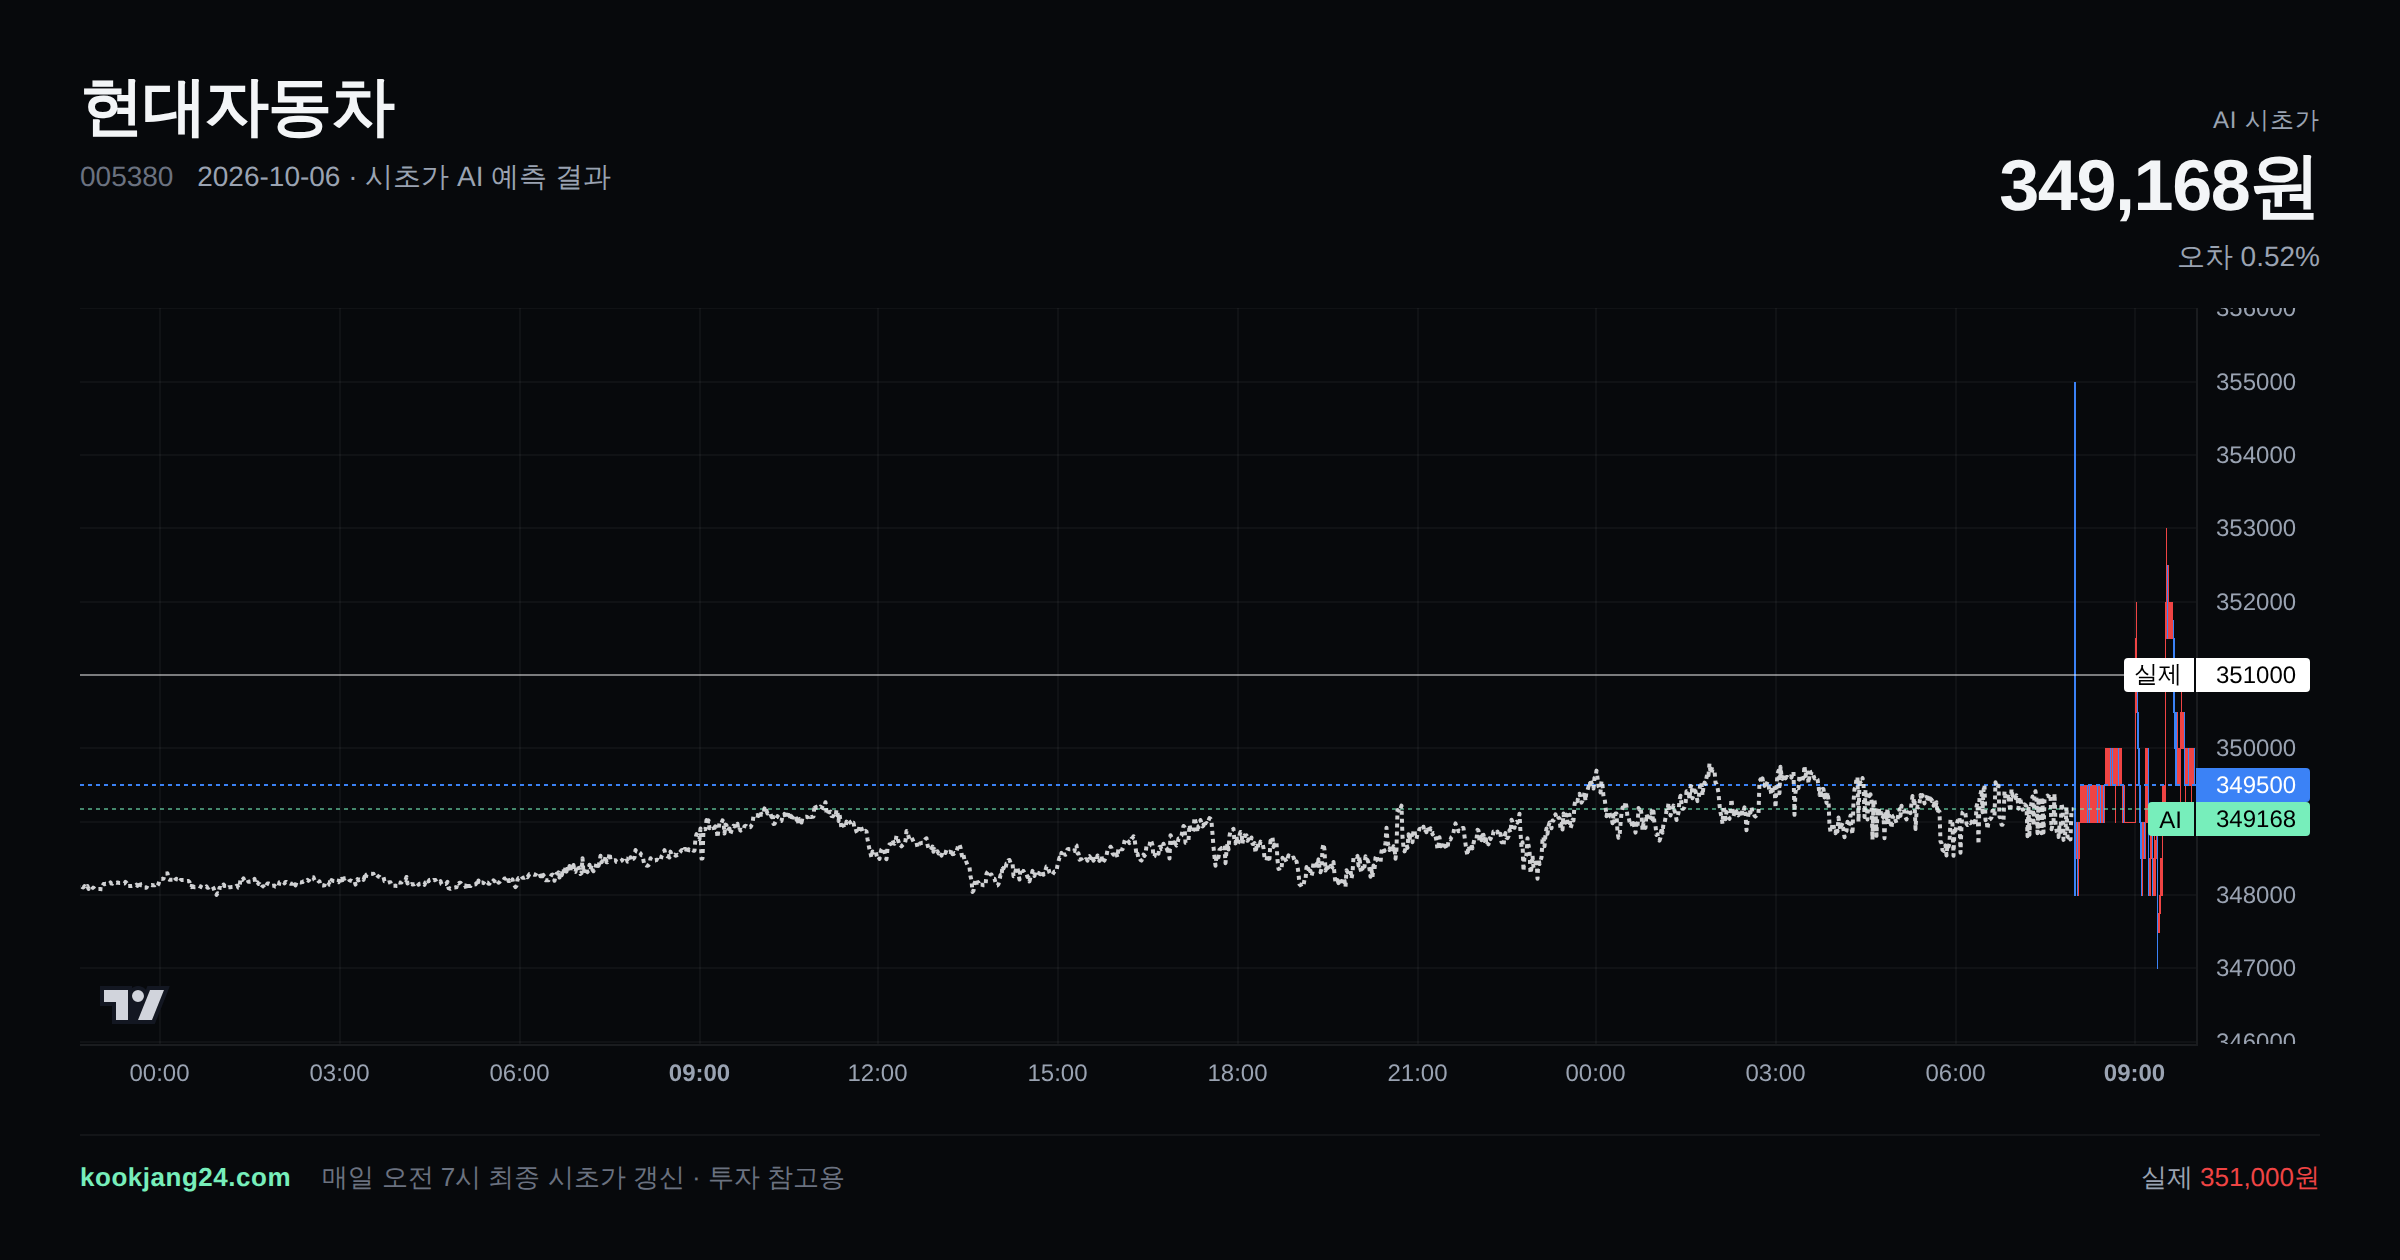Click the 348000 price axis label
The width and height of the screenshot is (2400, 1260).
(2255, 895)
